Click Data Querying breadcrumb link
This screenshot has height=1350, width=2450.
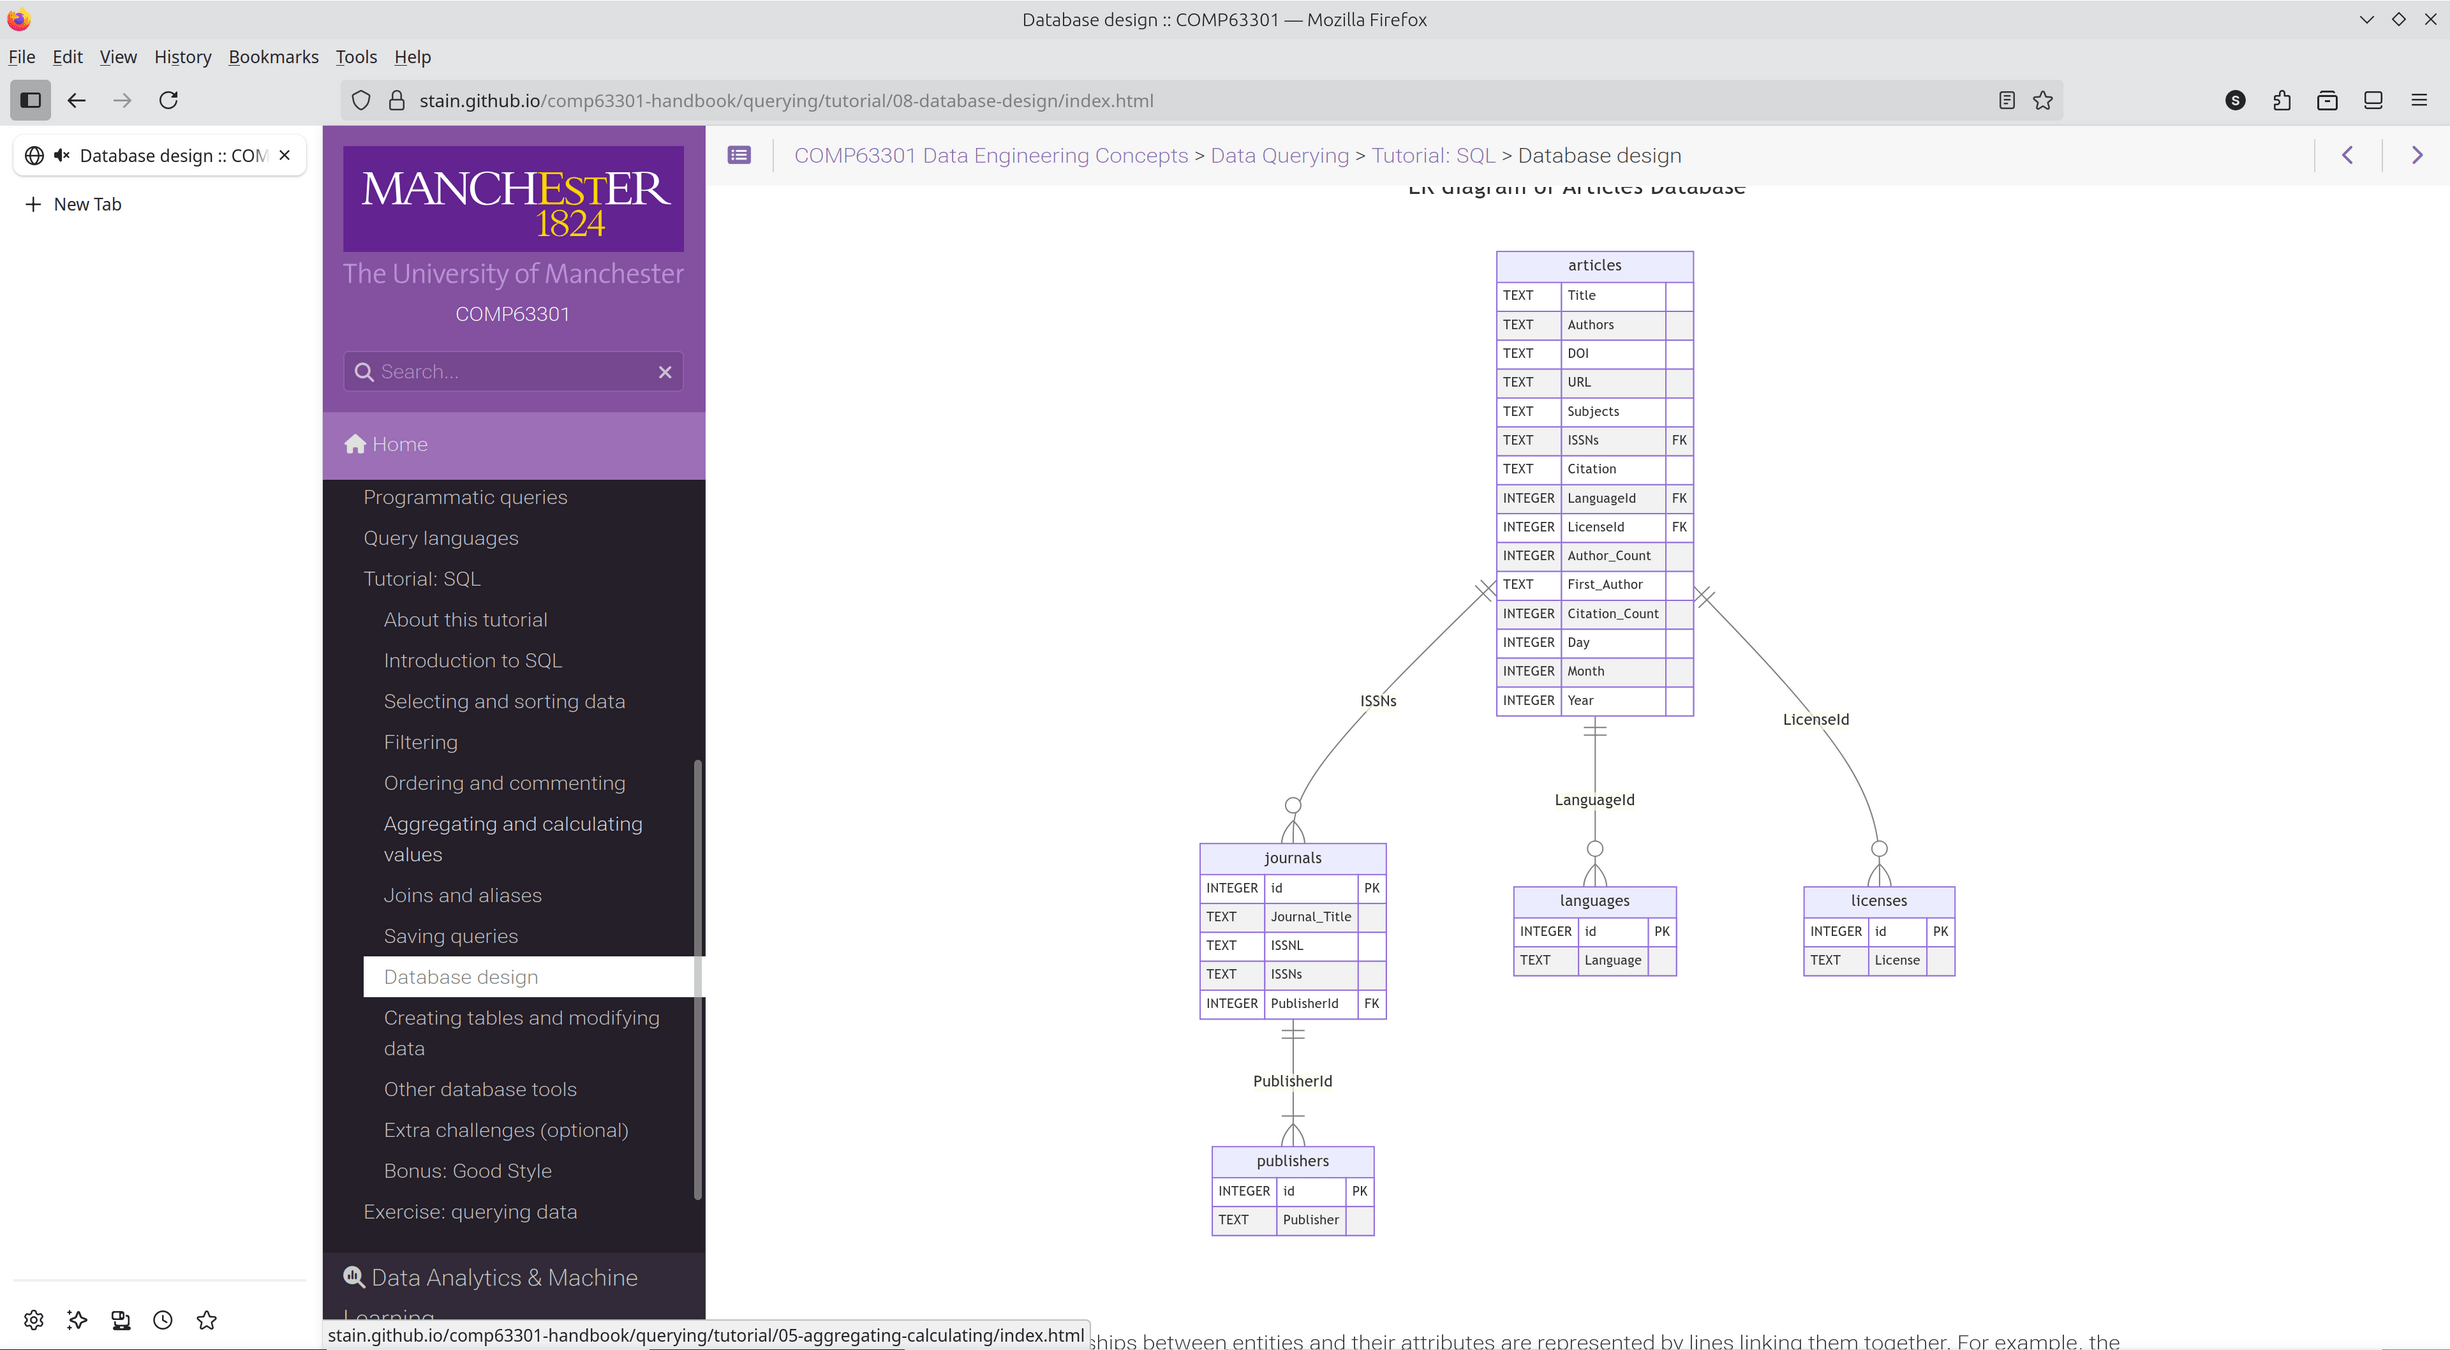1279,155
